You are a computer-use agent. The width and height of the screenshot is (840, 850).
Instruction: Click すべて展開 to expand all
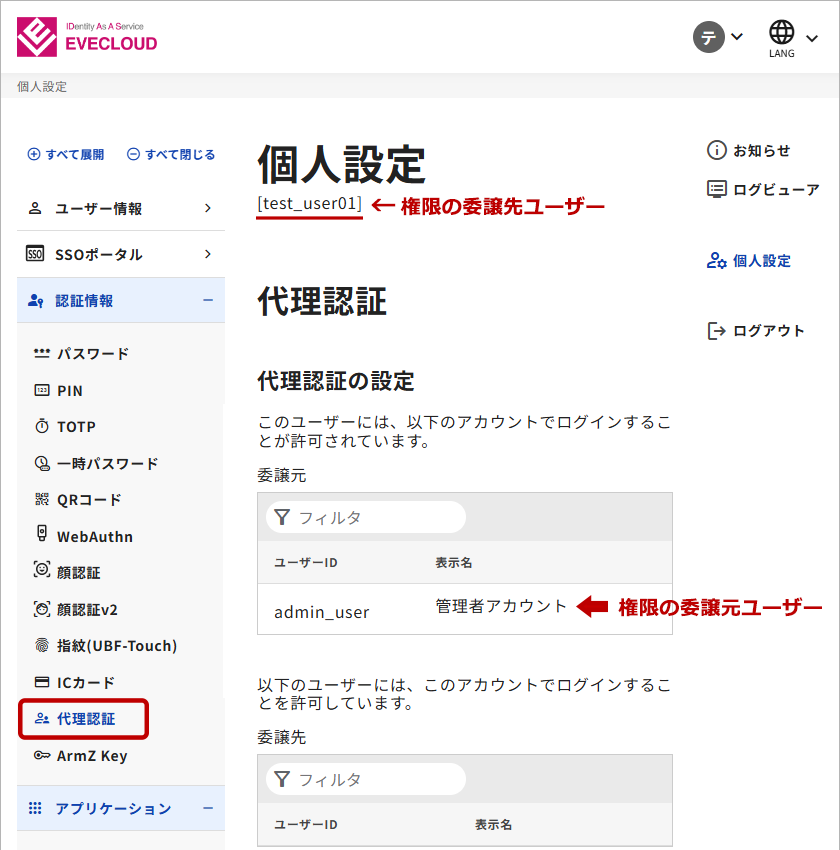point(66,154)
